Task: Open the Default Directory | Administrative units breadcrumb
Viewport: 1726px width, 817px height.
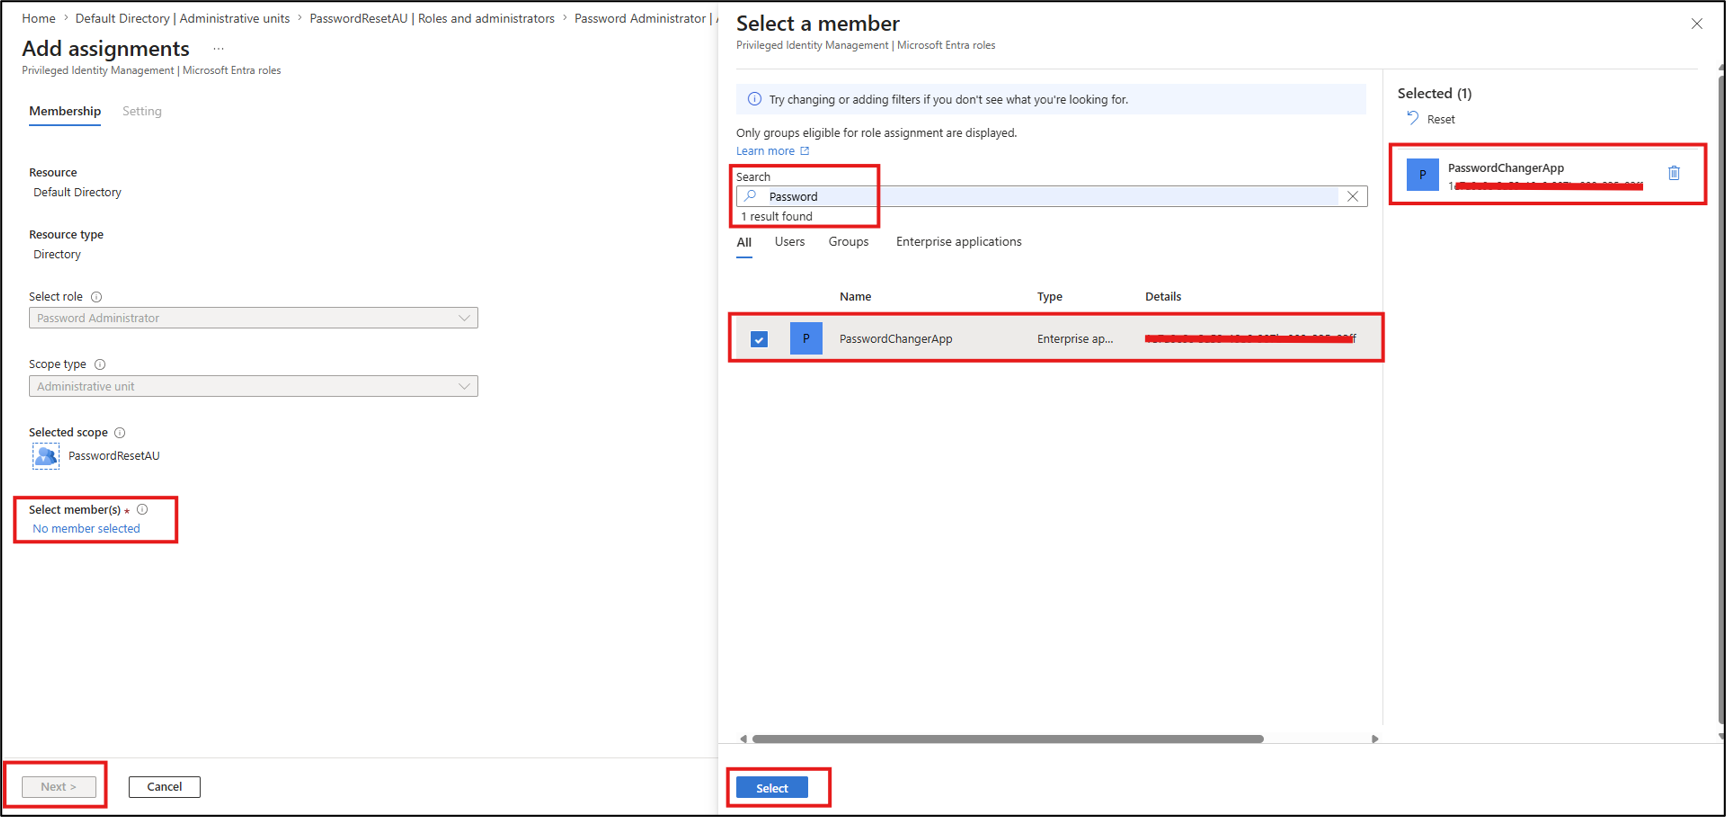Action: [183, 18]
